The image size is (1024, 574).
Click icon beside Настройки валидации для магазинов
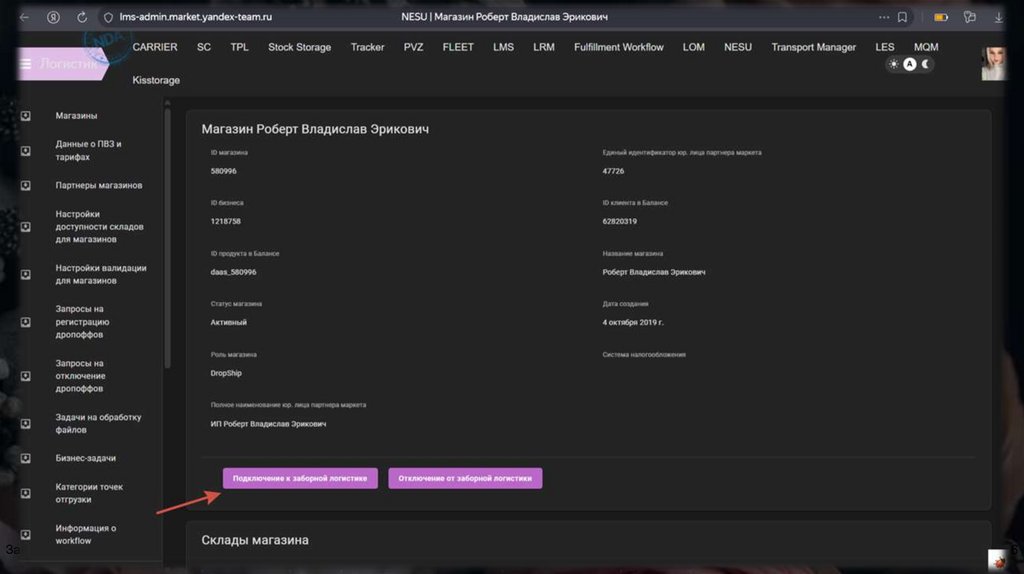click(25, 274)
